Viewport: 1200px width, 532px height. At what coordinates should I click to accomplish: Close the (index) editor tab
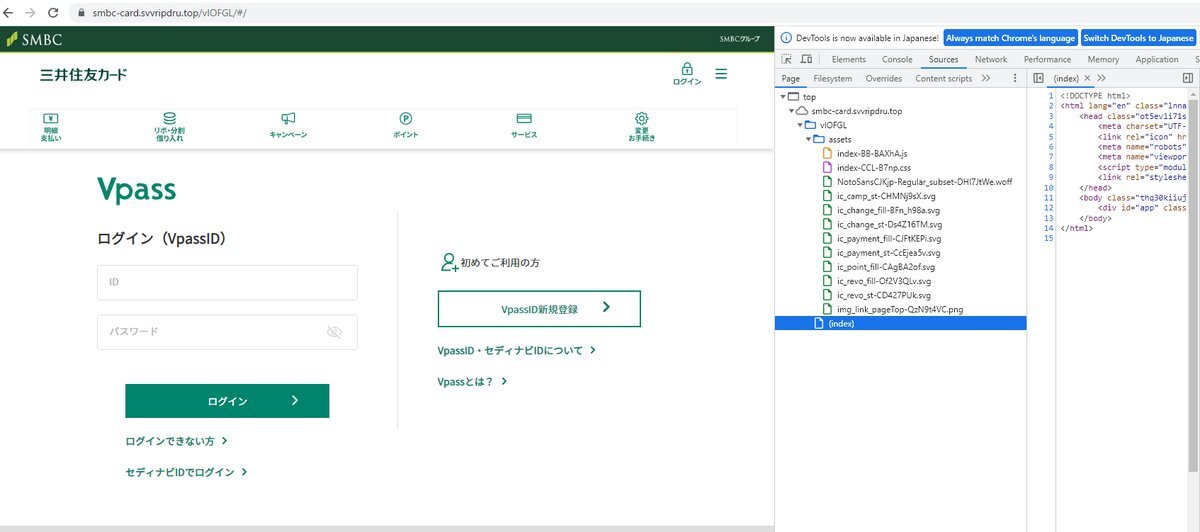pyautogui.click(x=1087, y=78)
